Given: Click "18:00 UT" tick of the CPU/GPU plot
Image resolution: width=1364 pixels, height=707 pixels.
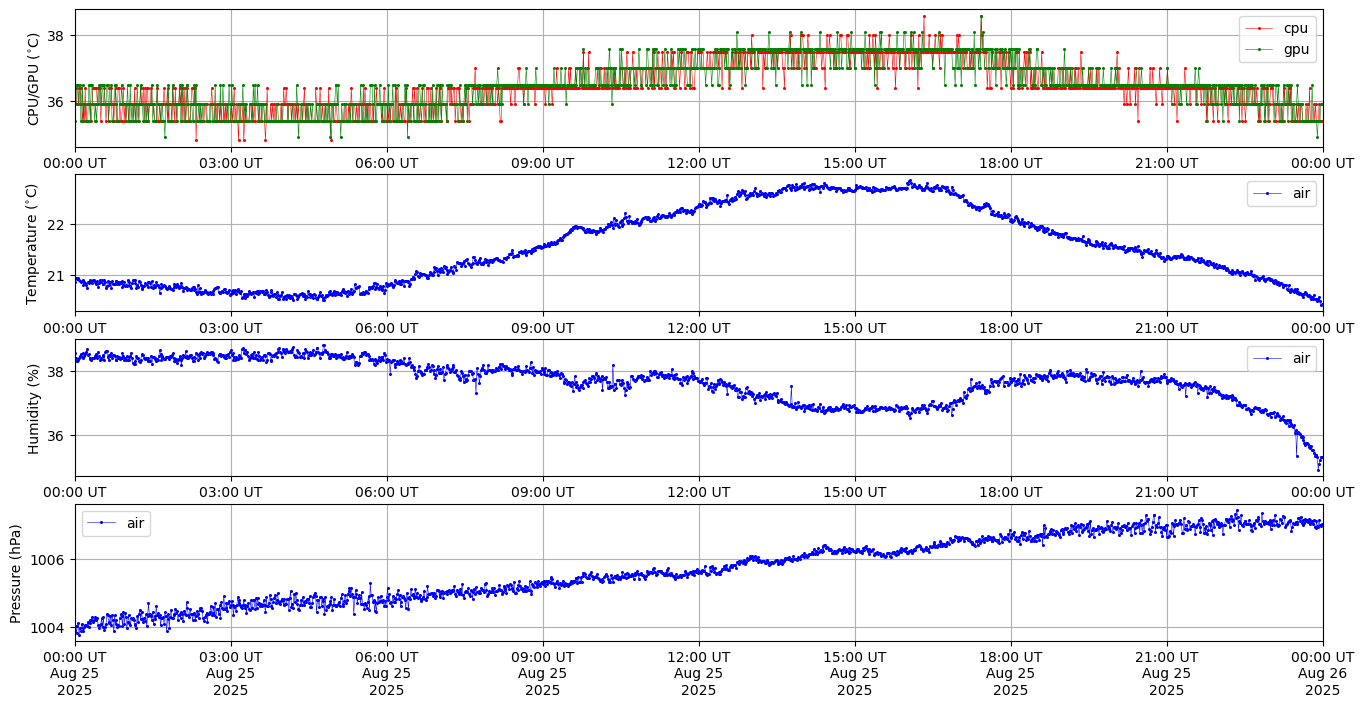Looking at the screenshot, I should (1011, 163).
